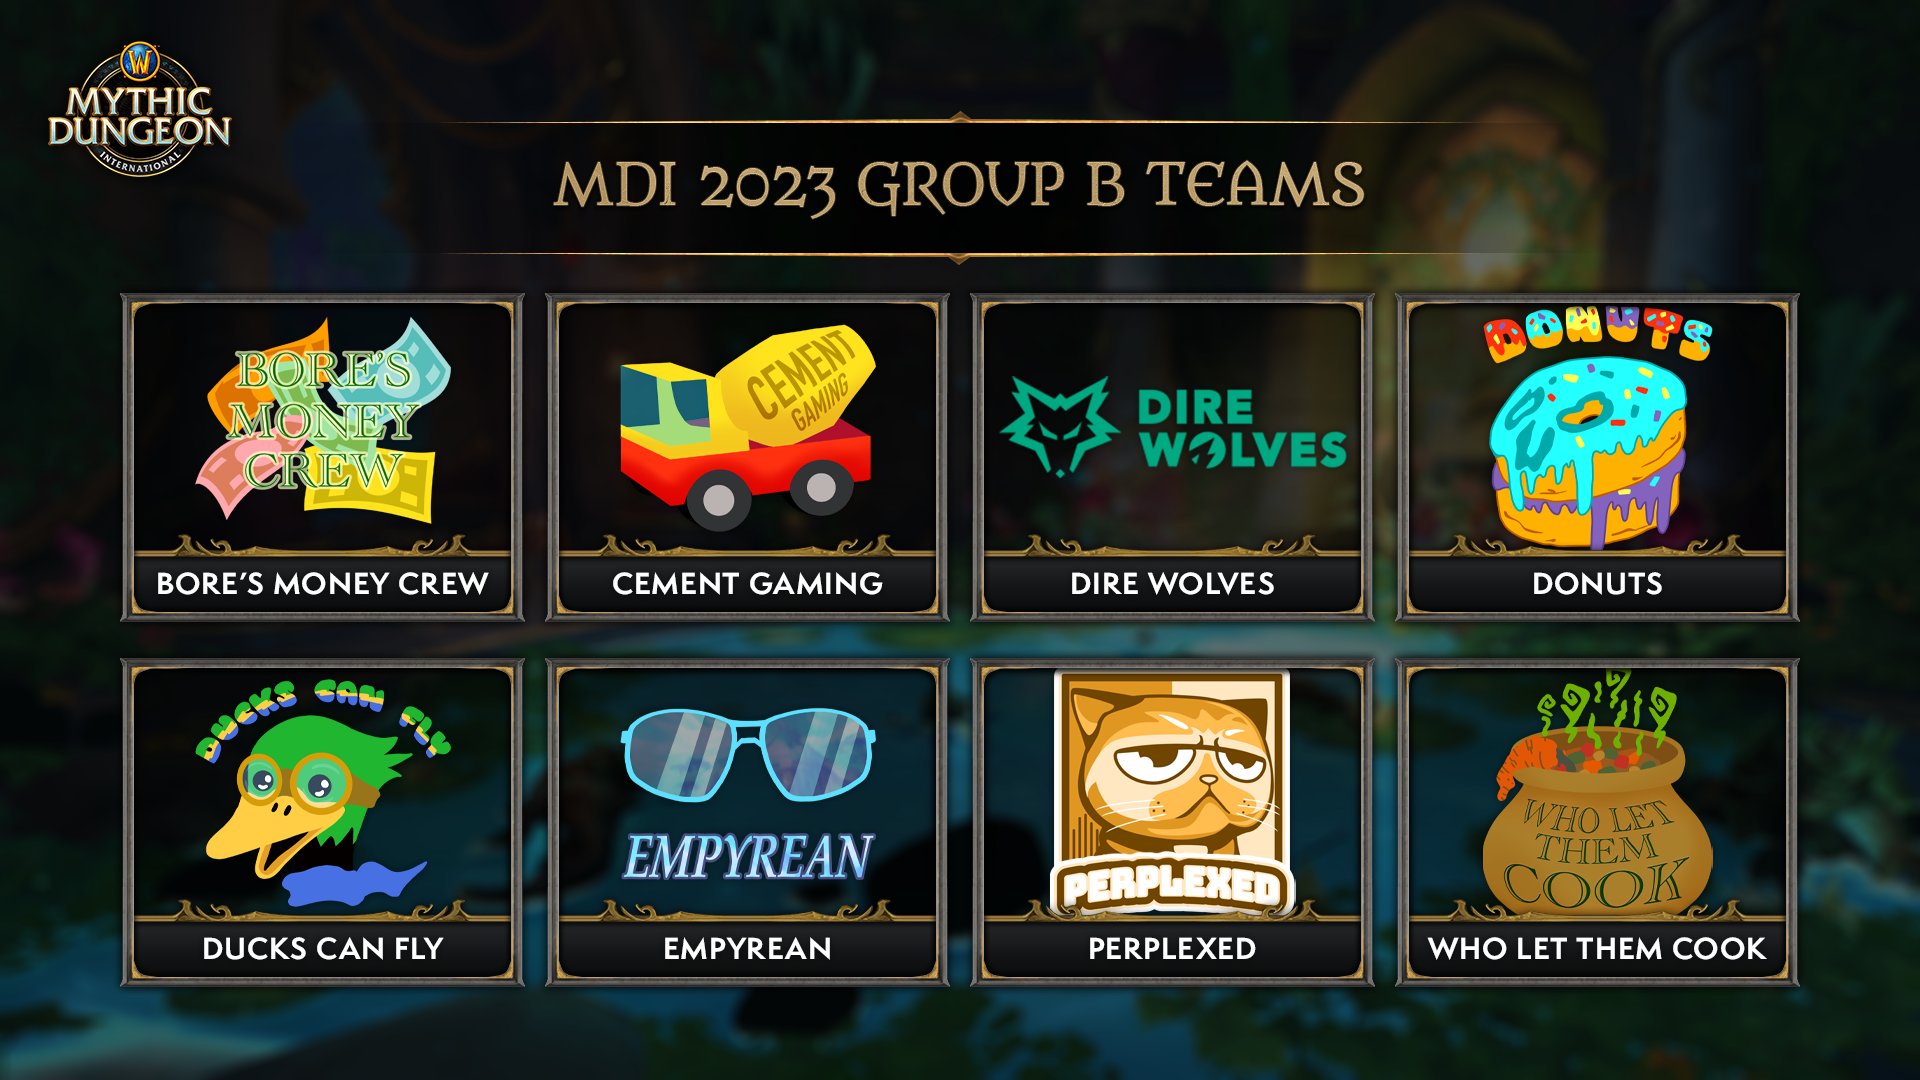Click the WHO LET THEM COOK label

point(1597,948)
